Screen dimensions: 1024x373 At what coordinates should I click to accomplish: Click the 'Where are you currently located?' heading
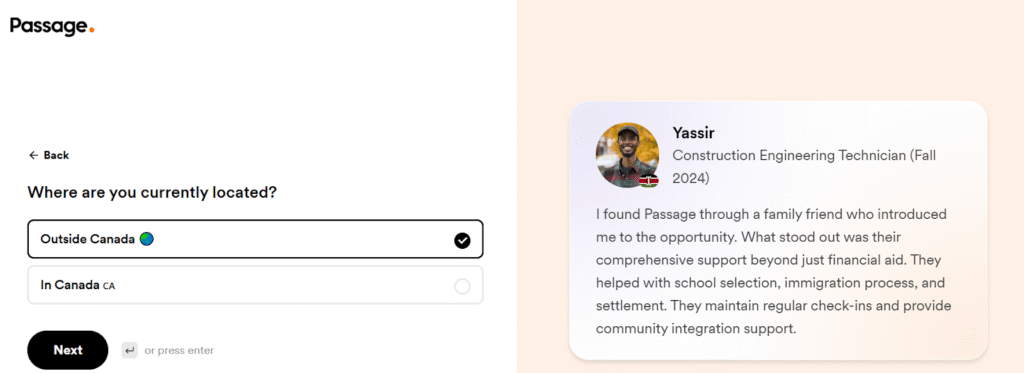click(x=152, y=193)
